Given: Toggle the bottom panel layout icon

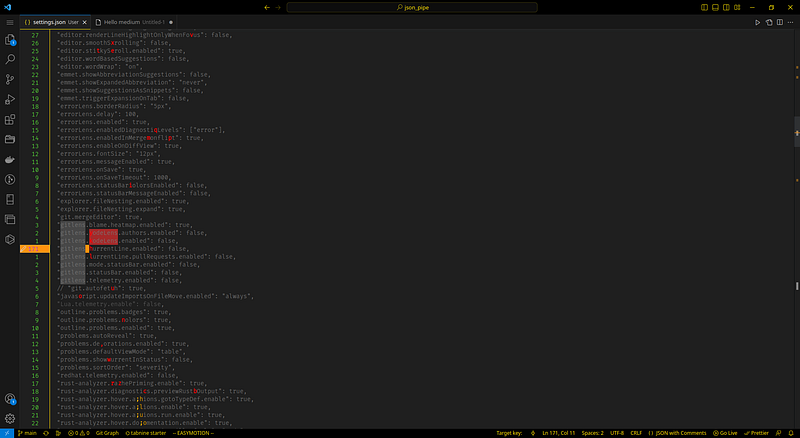Looking at the screenshot, I should pos(715,7).
